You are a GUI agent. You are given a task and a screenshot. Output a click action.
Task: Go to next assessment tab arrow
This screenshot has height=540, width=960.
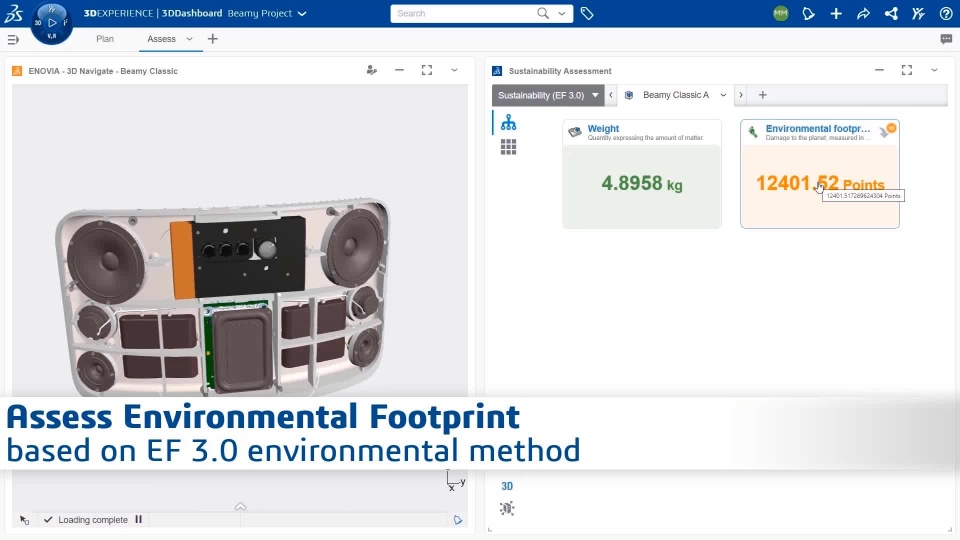(741, 95)
